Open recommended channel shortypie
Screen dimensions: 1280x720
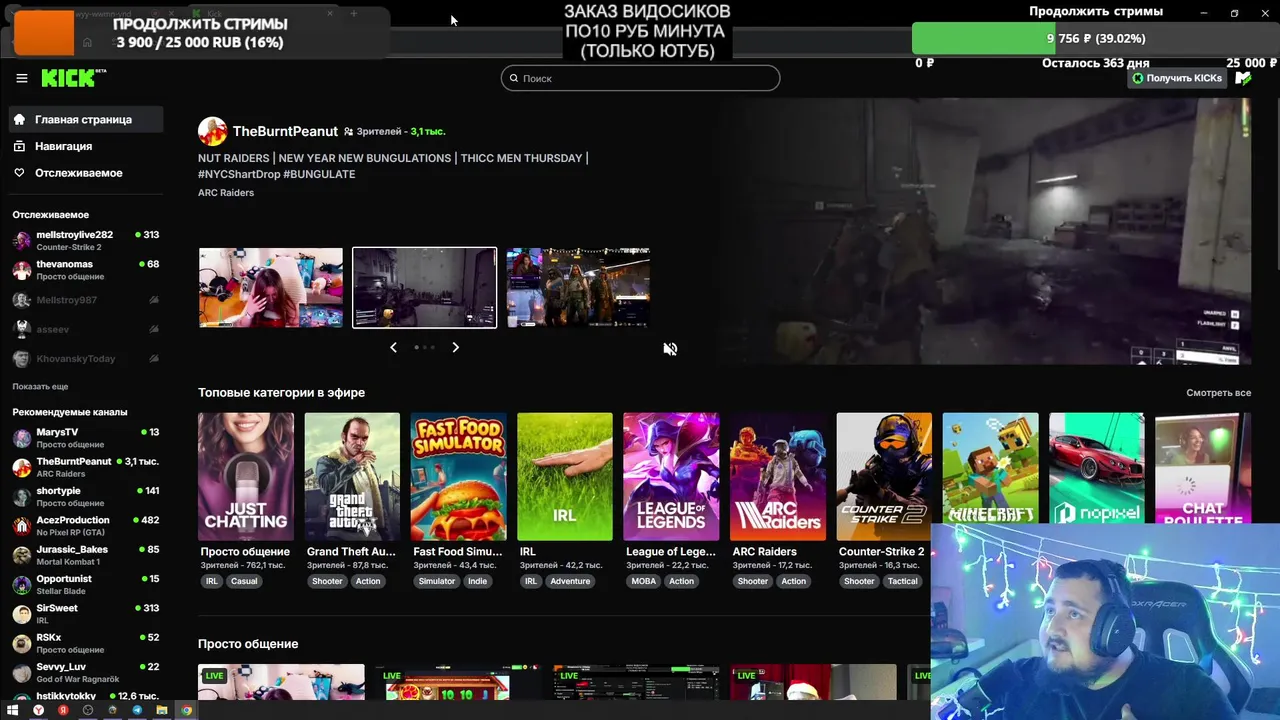(x=86, y=497)
